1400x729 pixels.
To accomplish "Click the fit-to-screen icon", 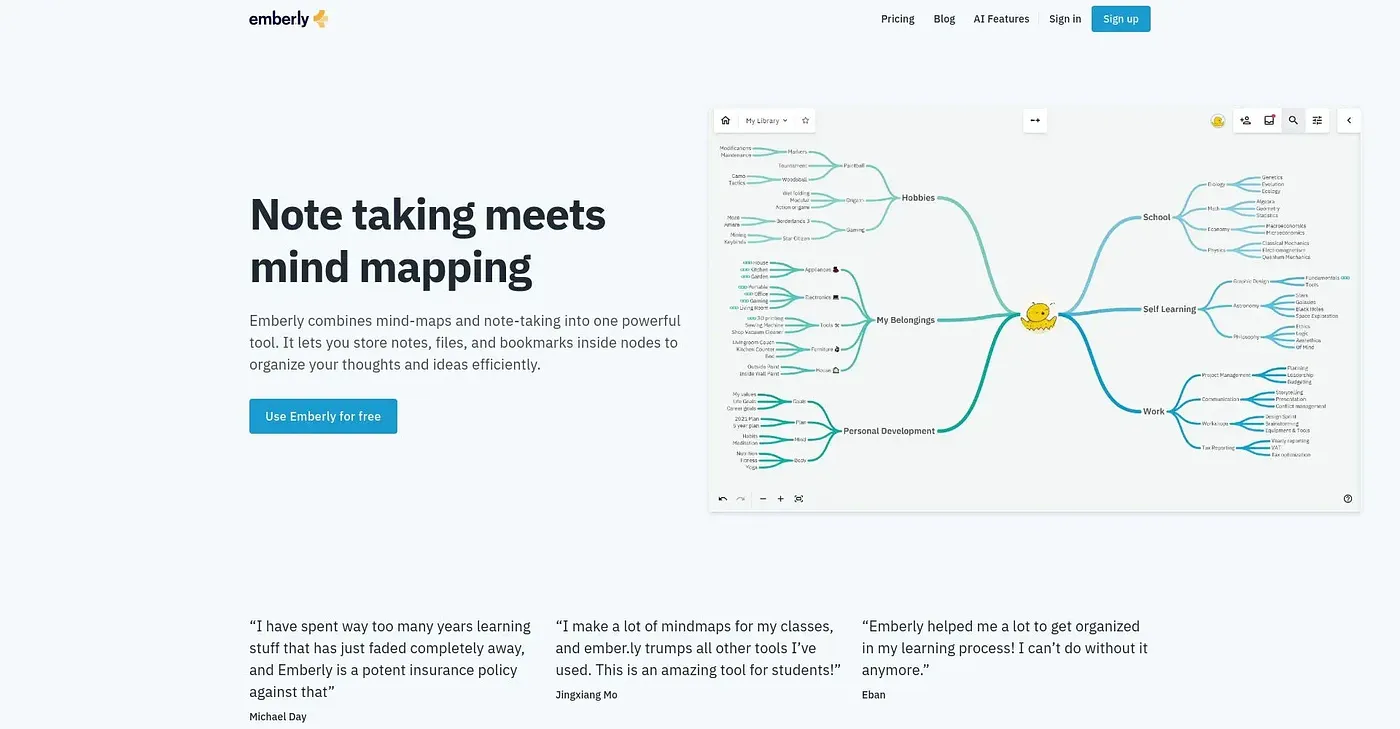I will [799, 498].
